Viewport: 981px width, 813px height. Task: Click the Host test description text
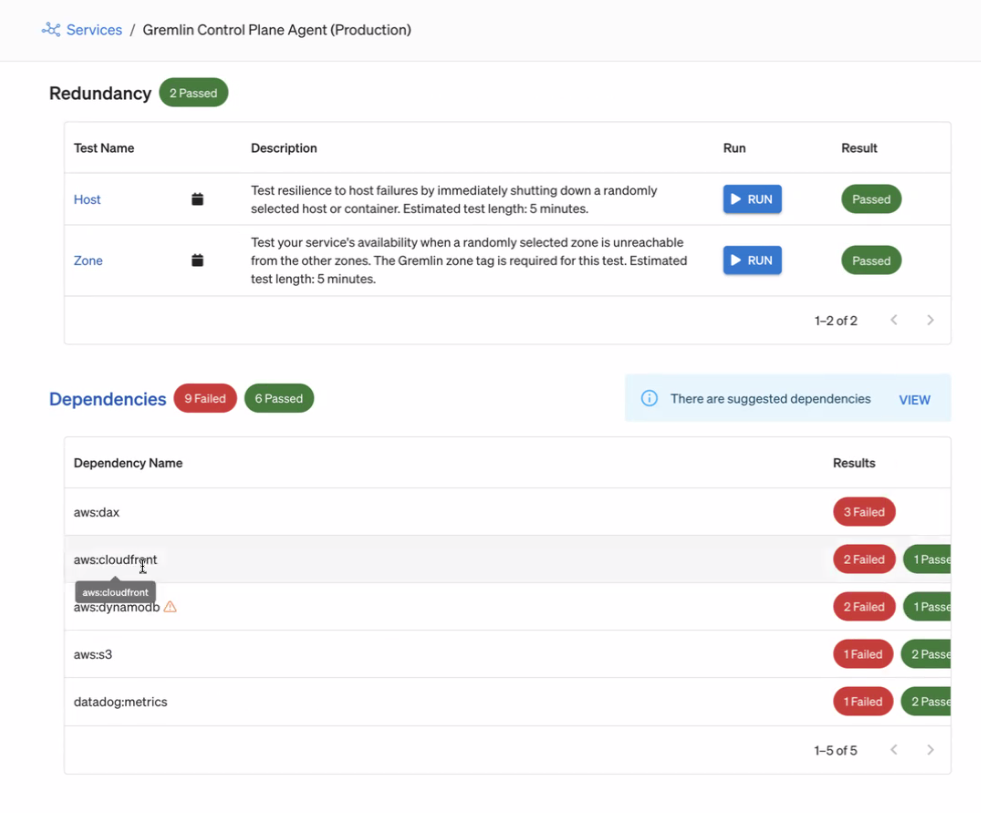point(454,199)
